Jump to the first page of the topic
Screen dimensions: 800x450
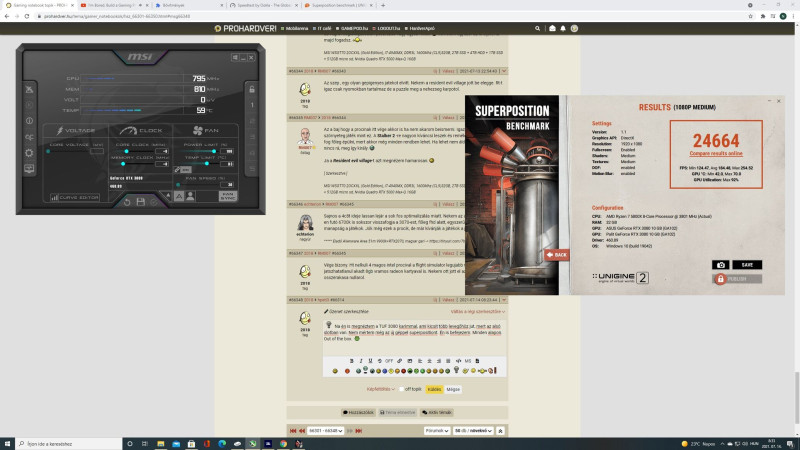point(293,431)
